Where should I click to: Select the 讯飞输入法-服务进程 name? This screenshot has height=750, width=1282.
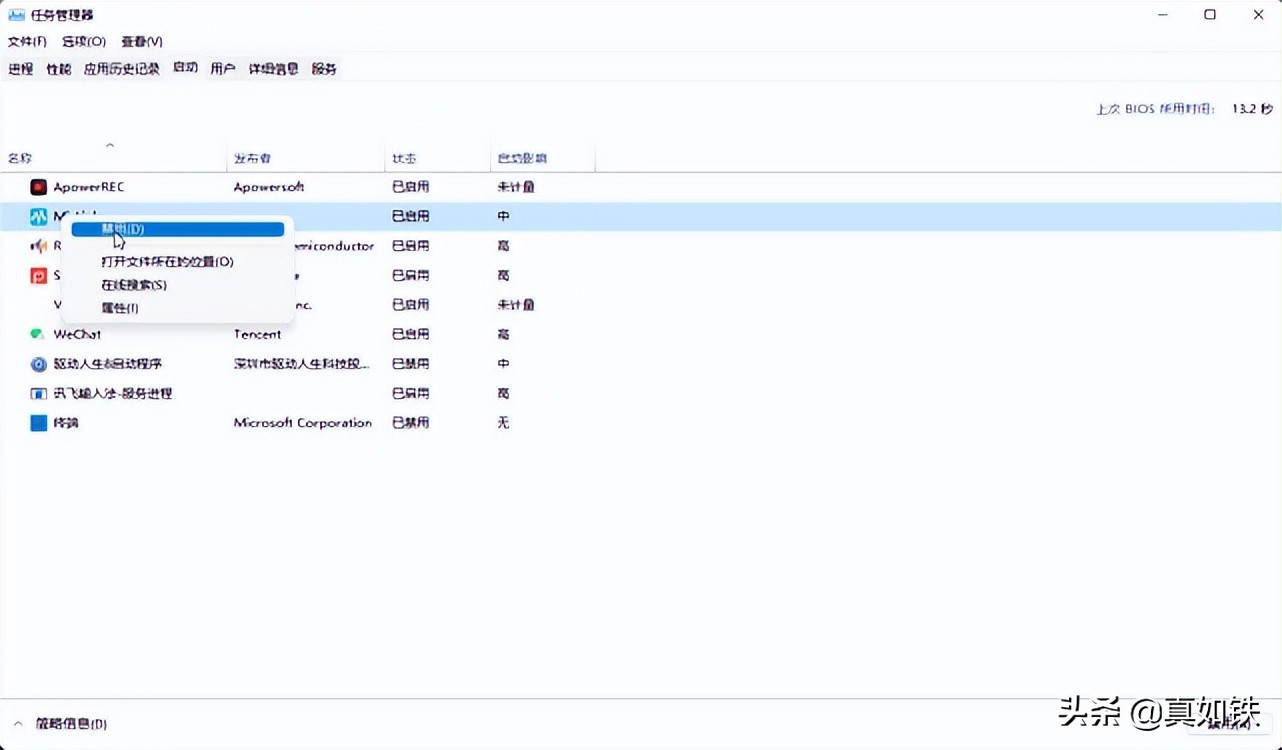[113, 393]
